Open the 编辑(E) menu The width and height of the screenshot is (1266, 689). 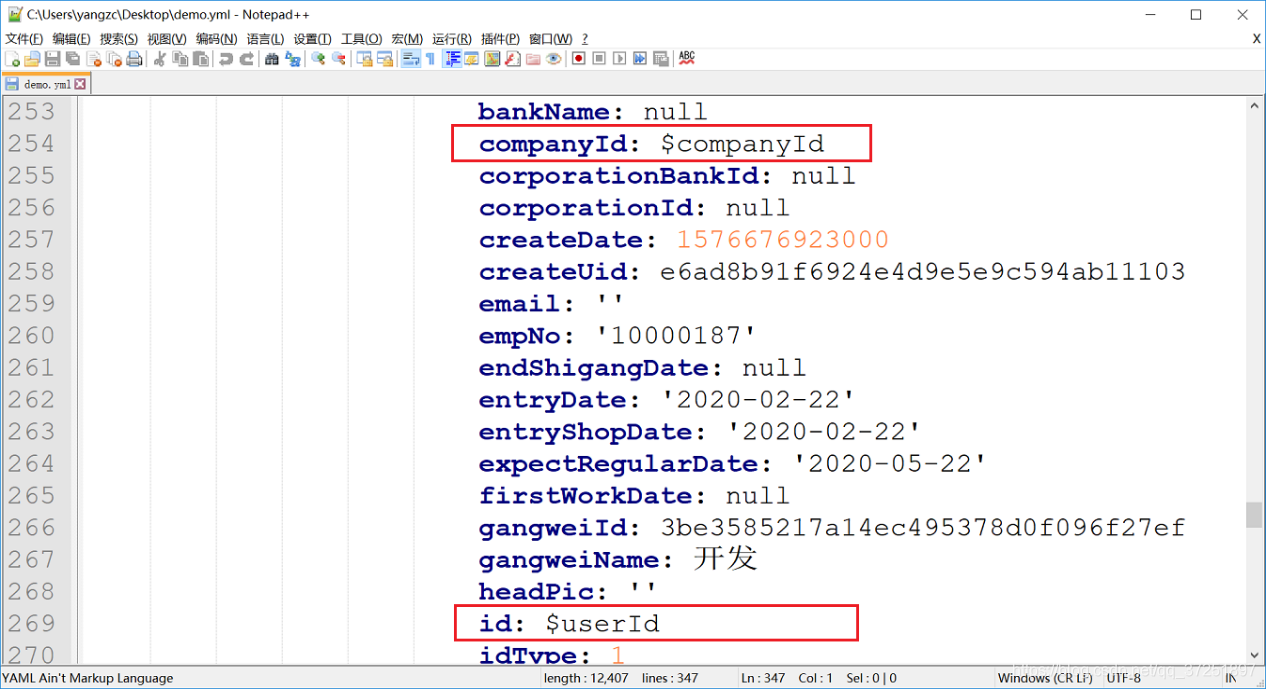tap(71, 39)
